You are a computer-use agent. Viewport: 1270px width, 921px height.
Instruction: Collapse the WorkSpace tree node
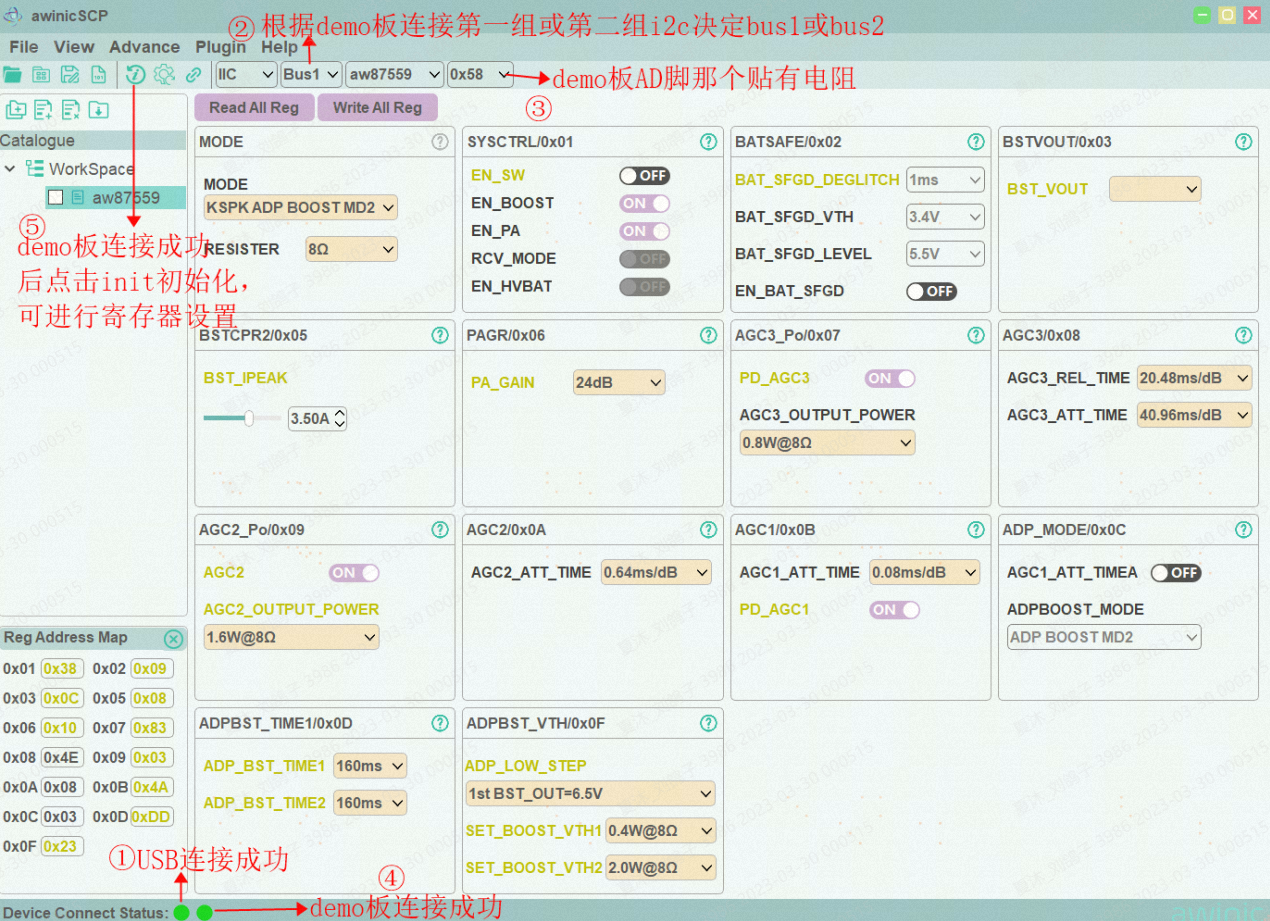pos(10,169)
